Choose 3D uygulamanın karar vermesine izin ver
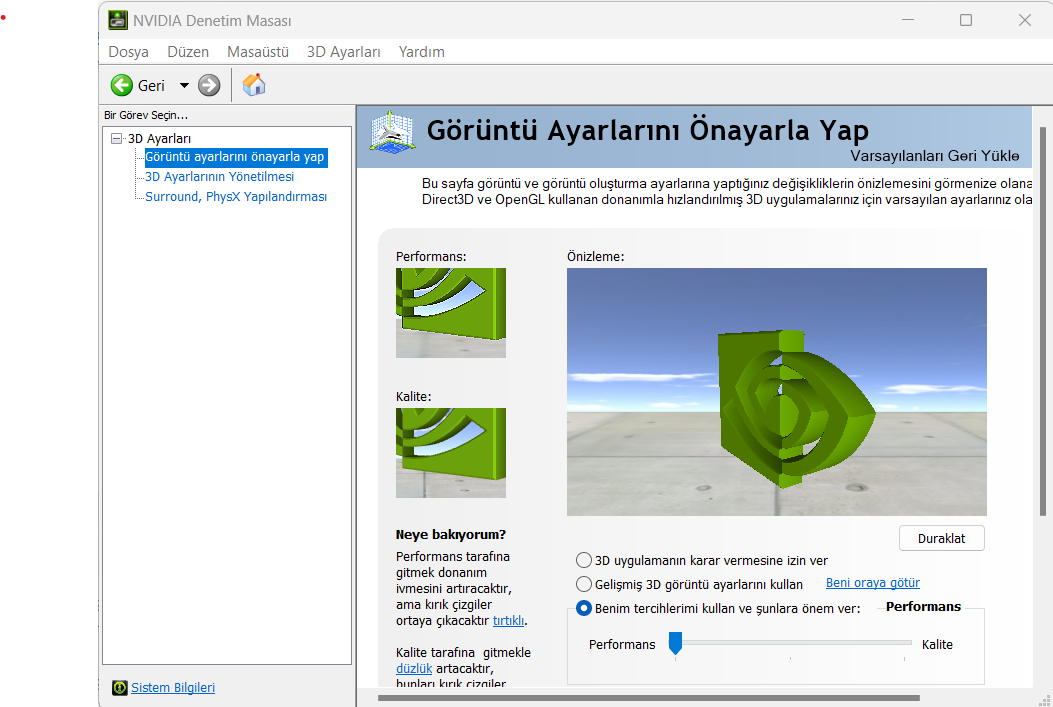 point(584,560)
